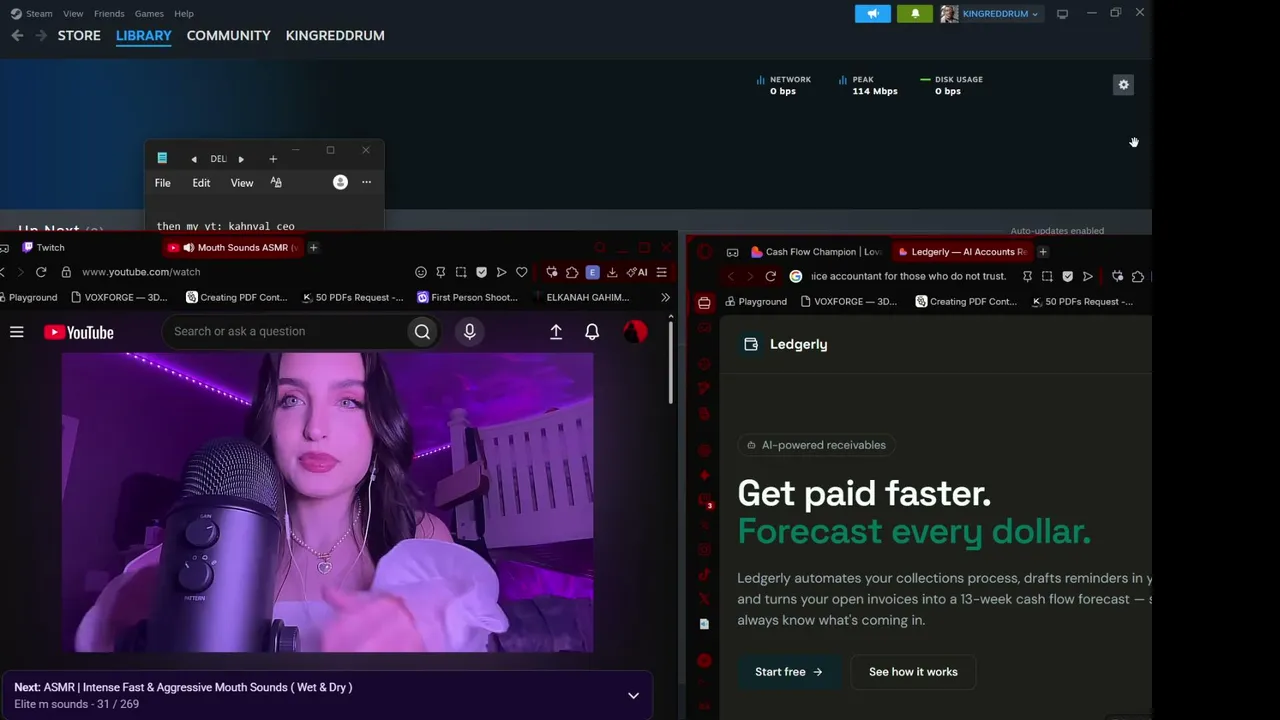Open YouTube hamburger guide menu

[17, 332]
